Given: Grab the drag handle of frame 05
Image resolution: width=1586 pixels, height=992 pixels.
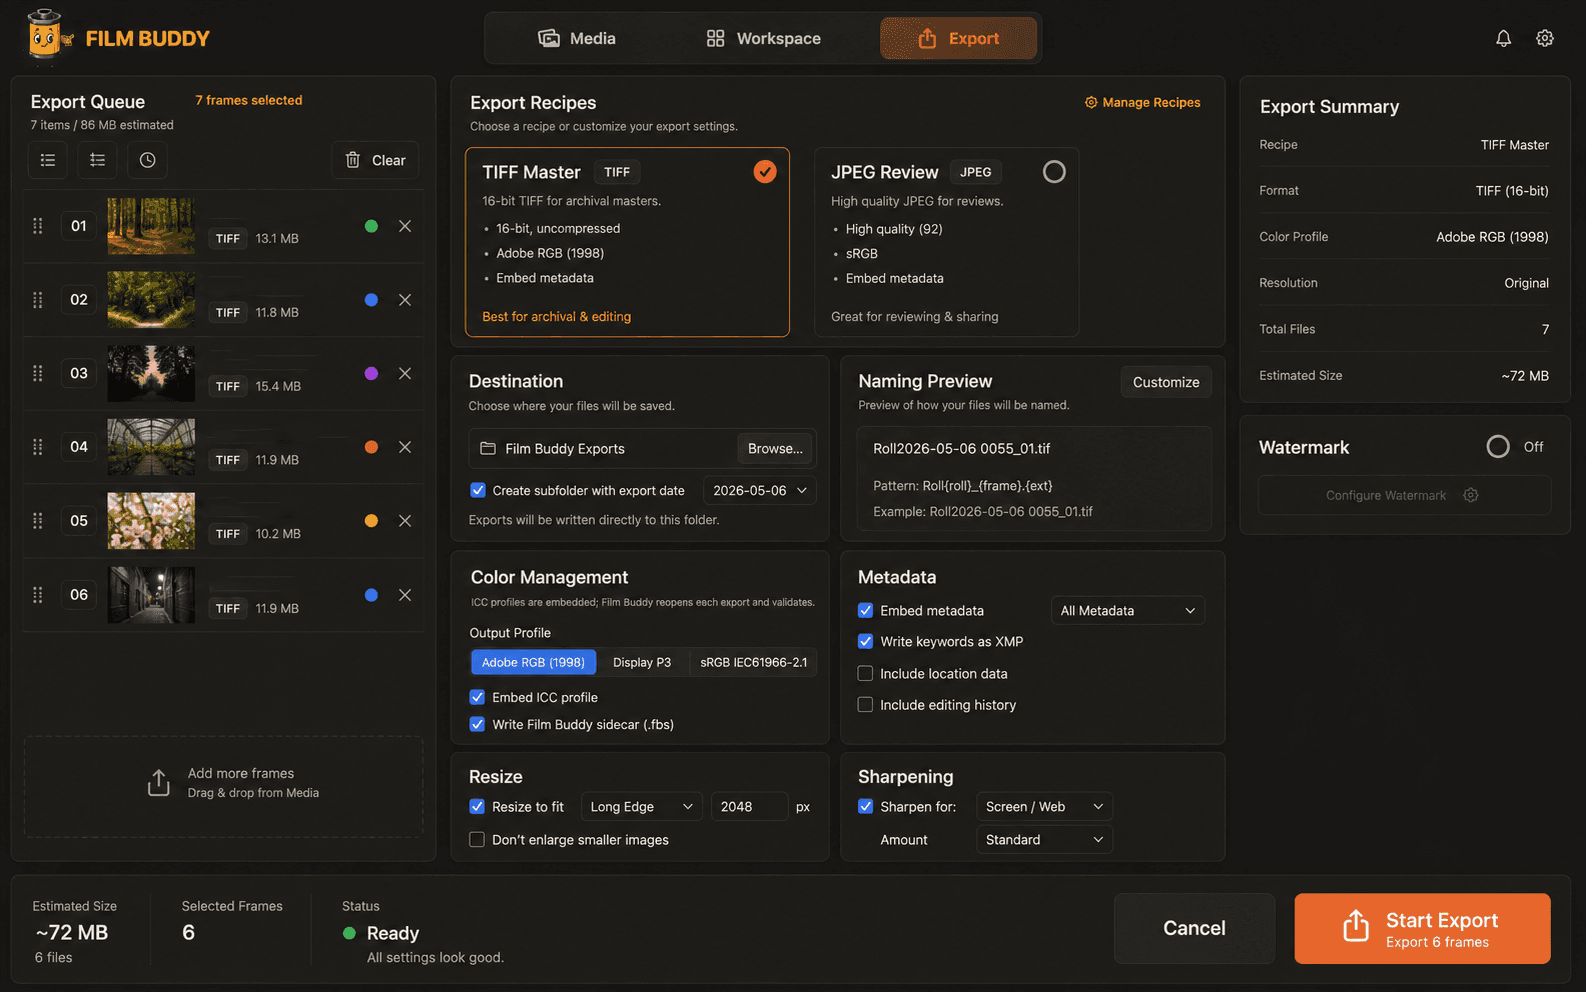Looking at the screenshot, I should (38, 521).
